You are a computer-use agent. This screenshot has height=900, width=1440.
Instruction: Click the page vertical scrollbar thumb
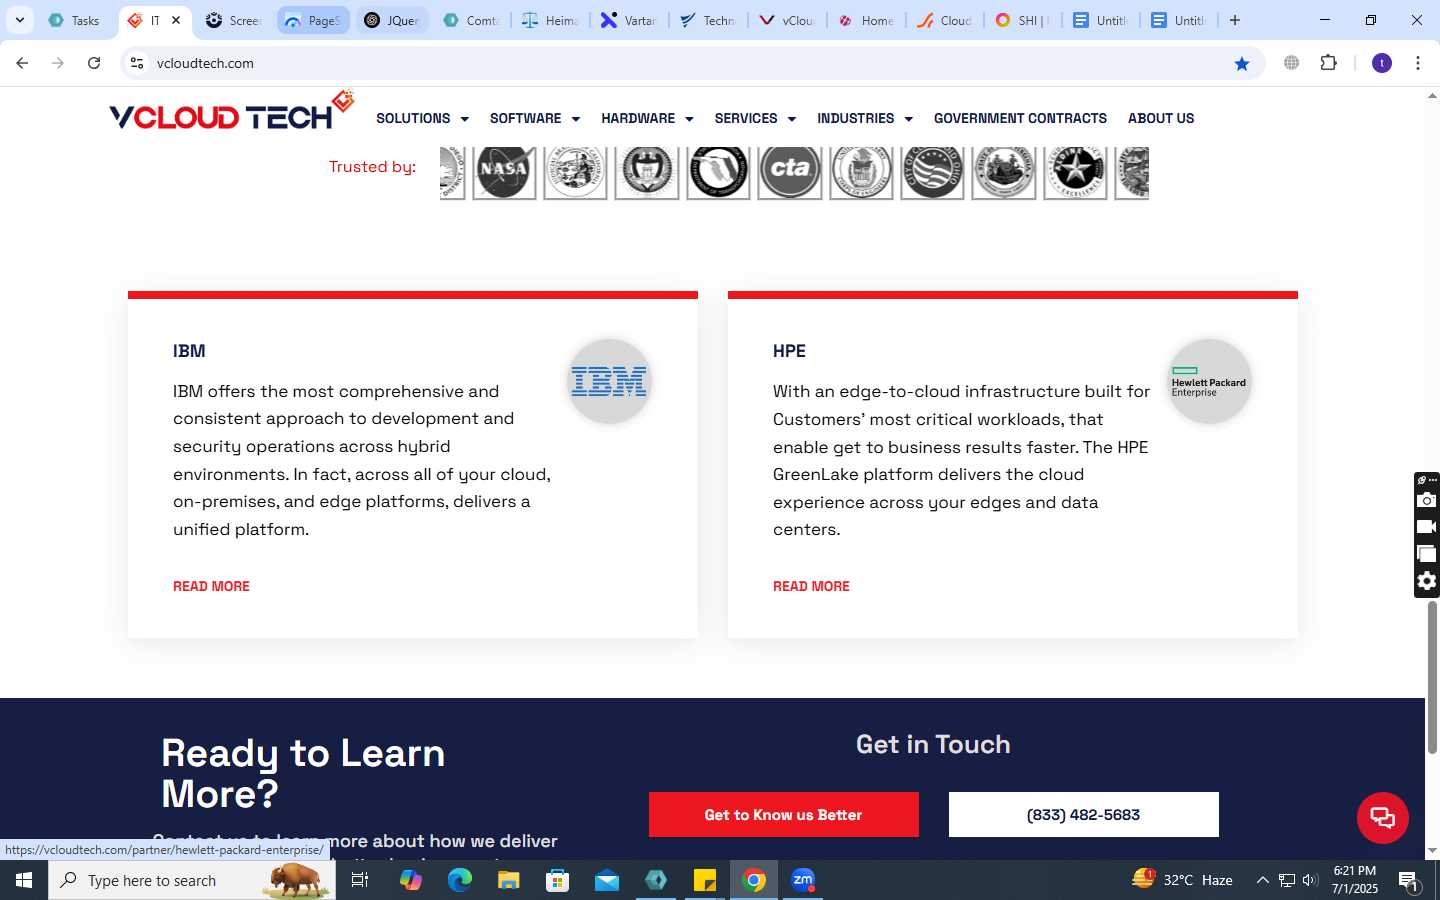(x=1432, y=677)
